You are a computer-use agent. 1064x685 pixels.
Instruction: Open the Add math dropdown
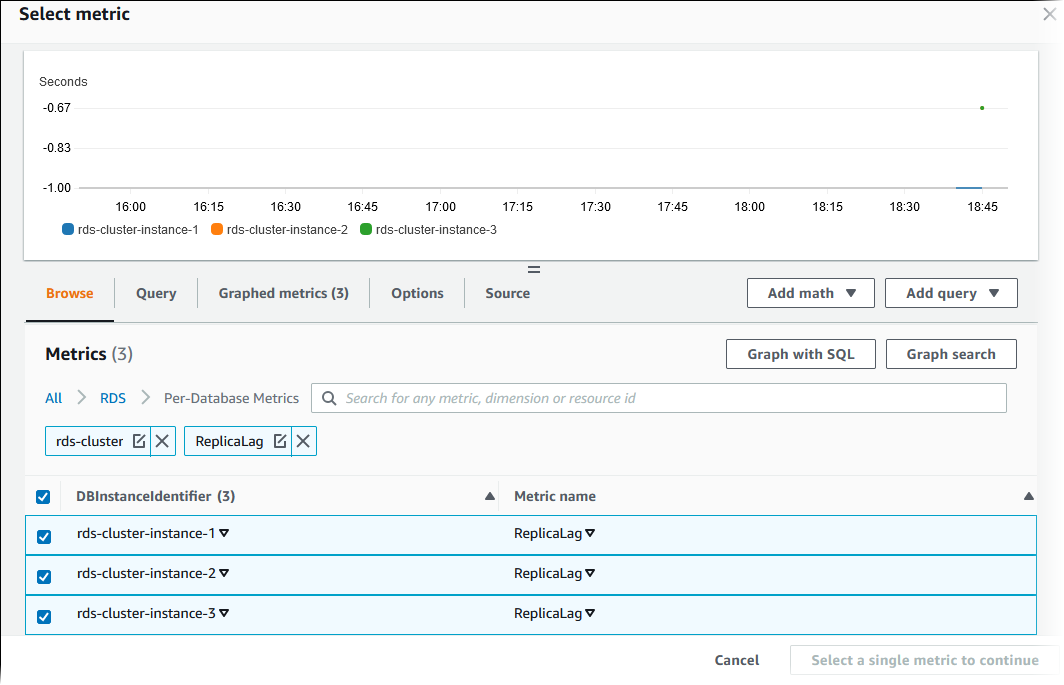pos(810,292)
